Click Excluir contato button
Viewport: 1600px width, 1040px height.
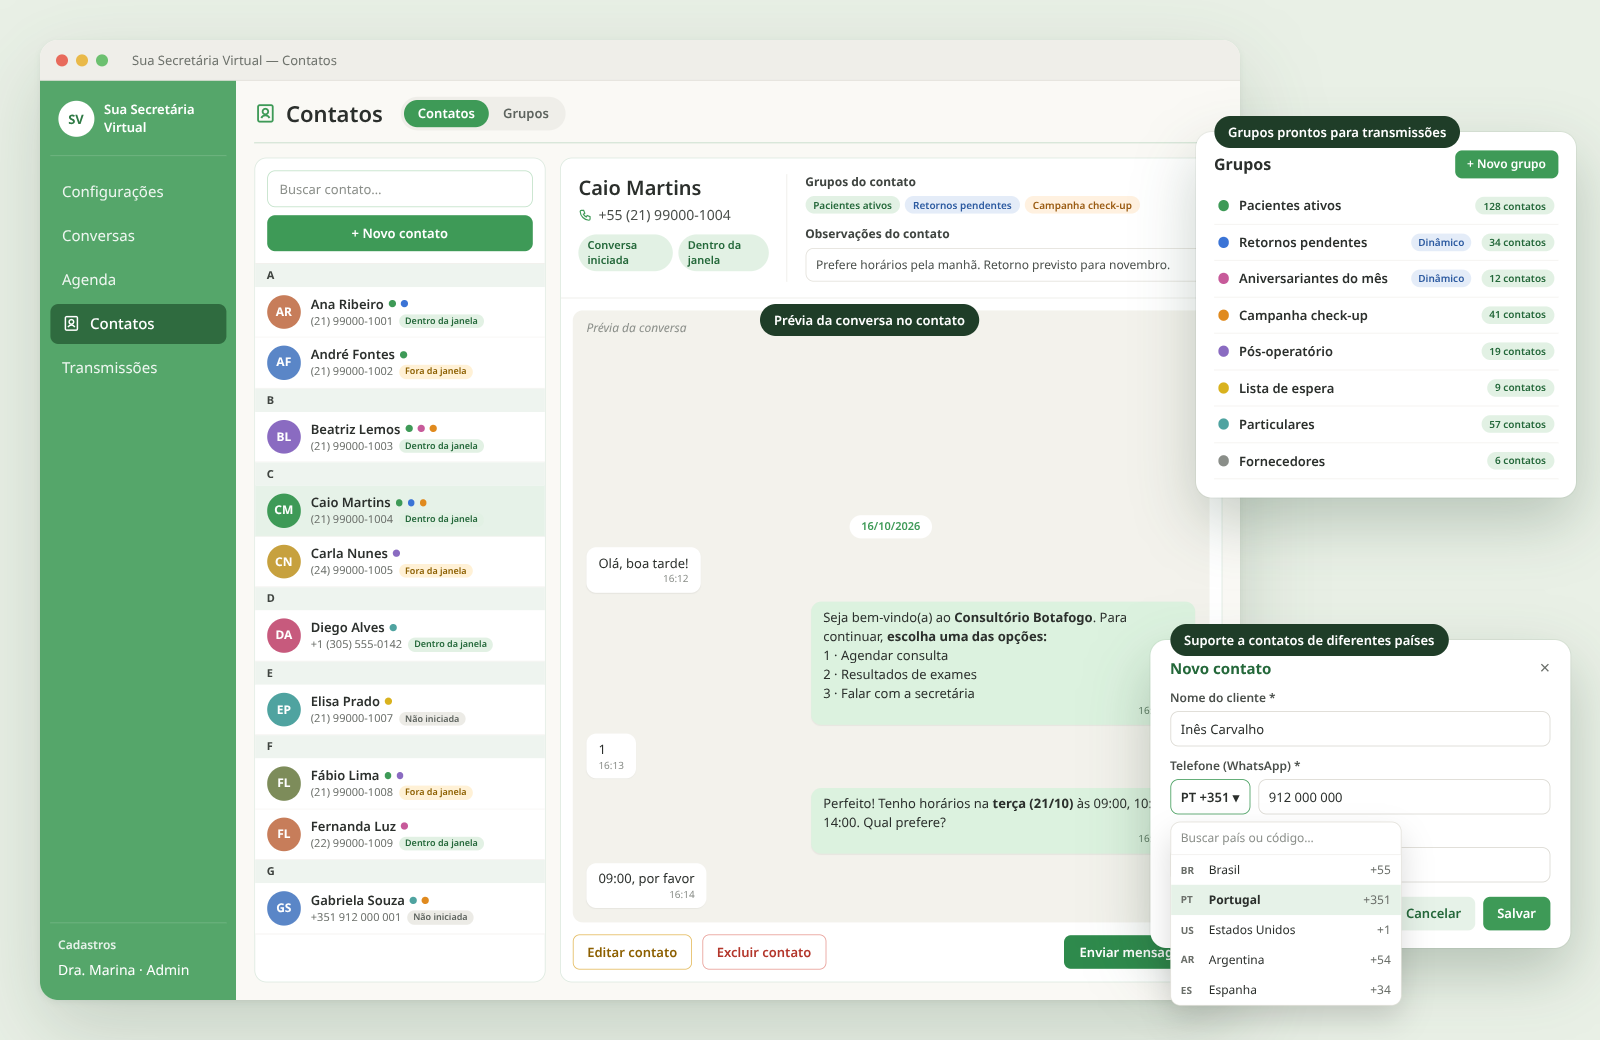[764, 952]
